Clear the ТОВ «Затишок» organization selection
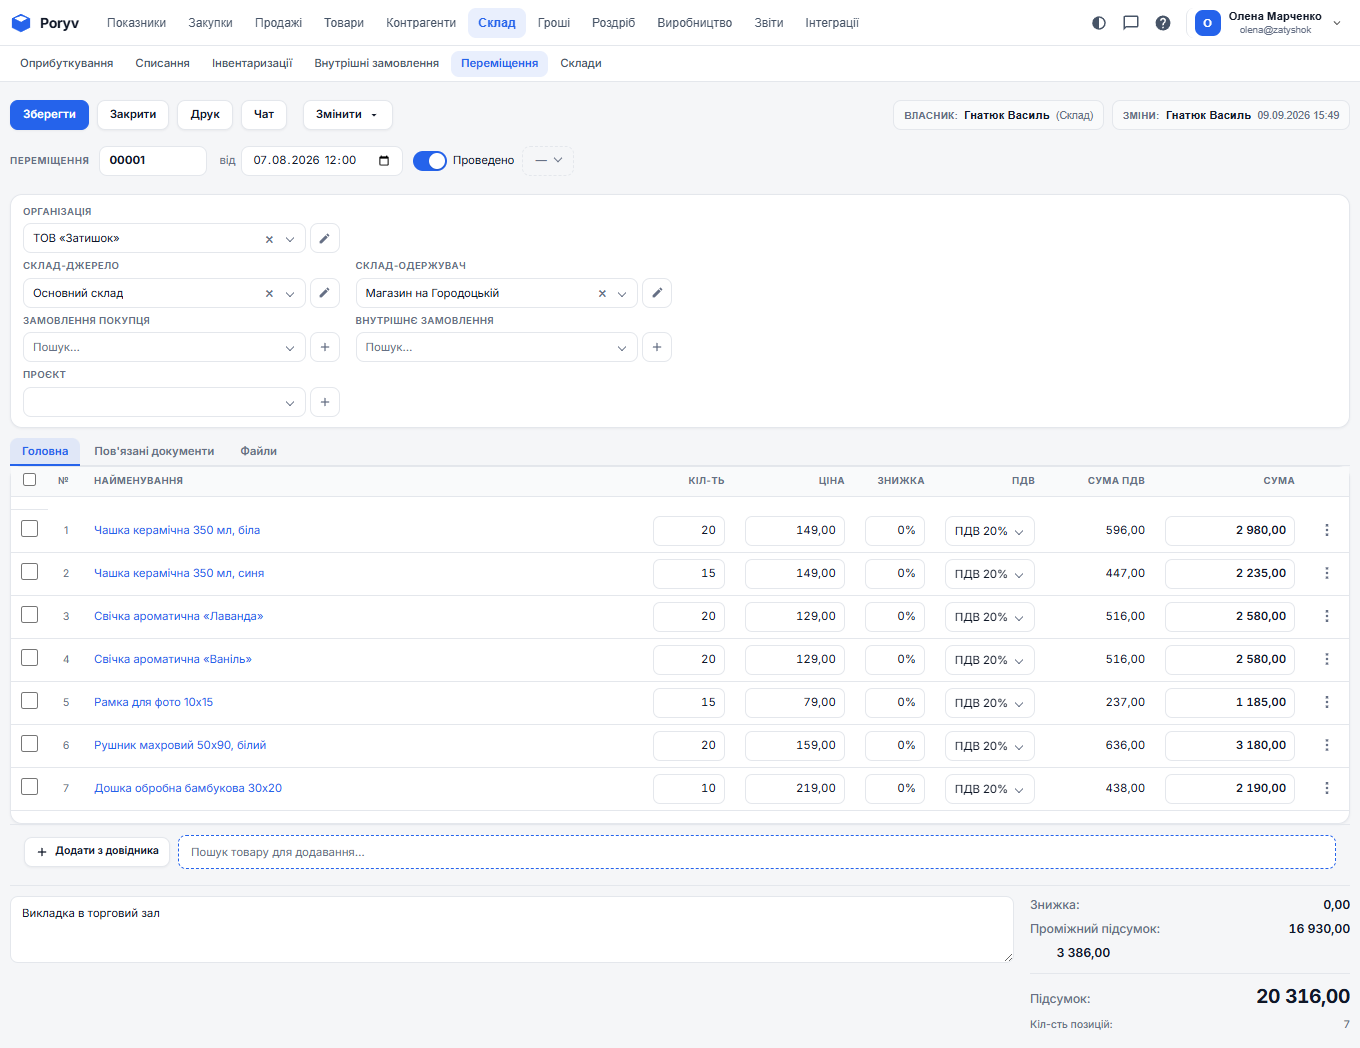The width and height of the screenshot is (1360, 1048). click(269, 239)
